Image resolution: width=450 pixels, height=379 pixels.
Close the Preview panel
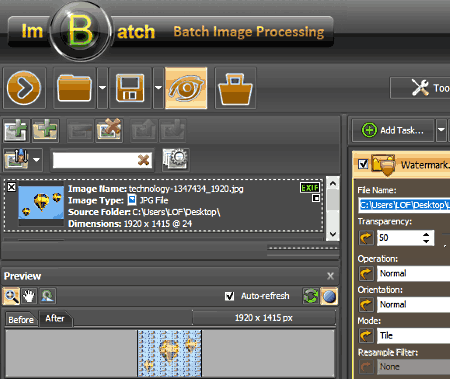[x=330, y=276]
